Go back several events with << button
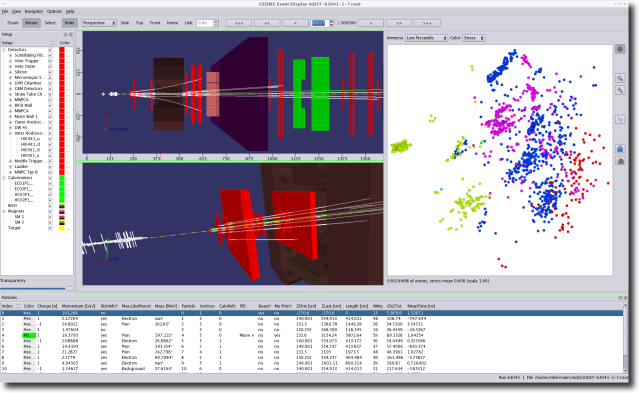 pyautogui.click(x=267, y=23)
